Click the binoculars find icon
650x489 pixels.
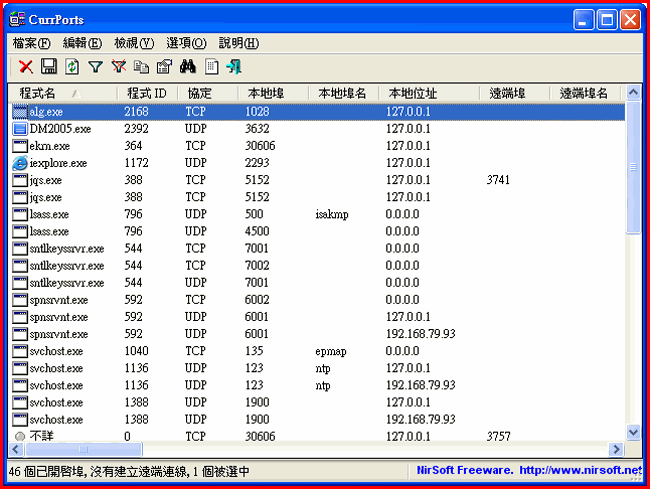pos(187,67)
